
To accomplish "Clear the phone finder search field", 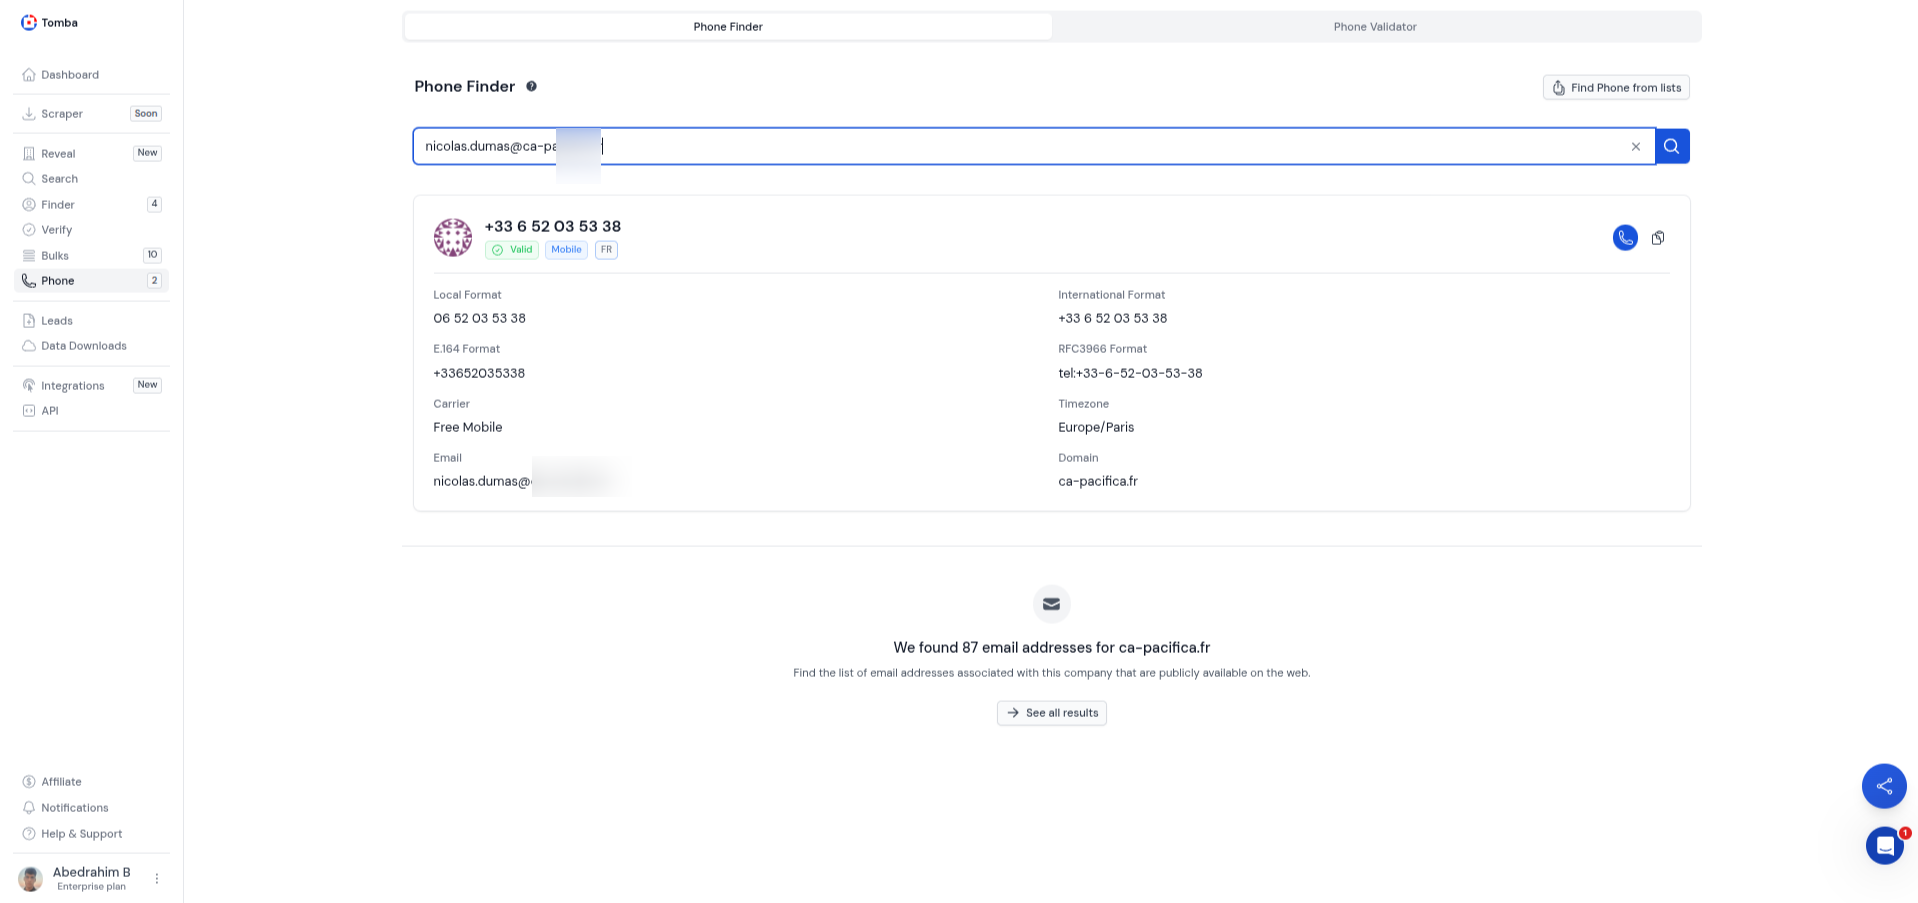I will click(1636, 147).
